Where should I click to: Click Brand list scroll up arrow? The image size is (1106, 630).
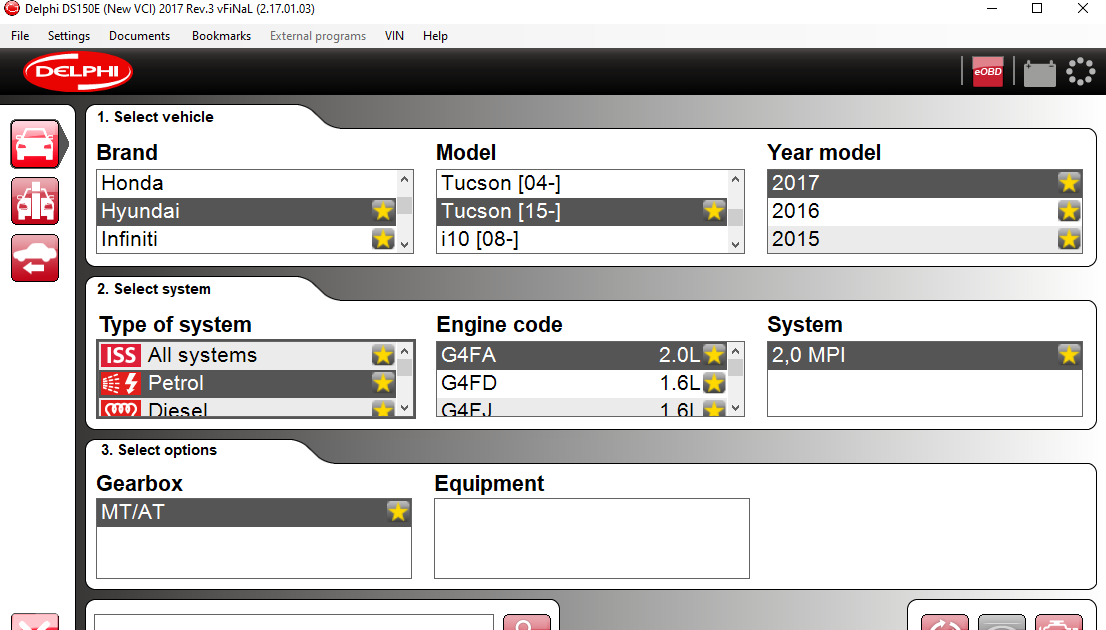[404, 179]
